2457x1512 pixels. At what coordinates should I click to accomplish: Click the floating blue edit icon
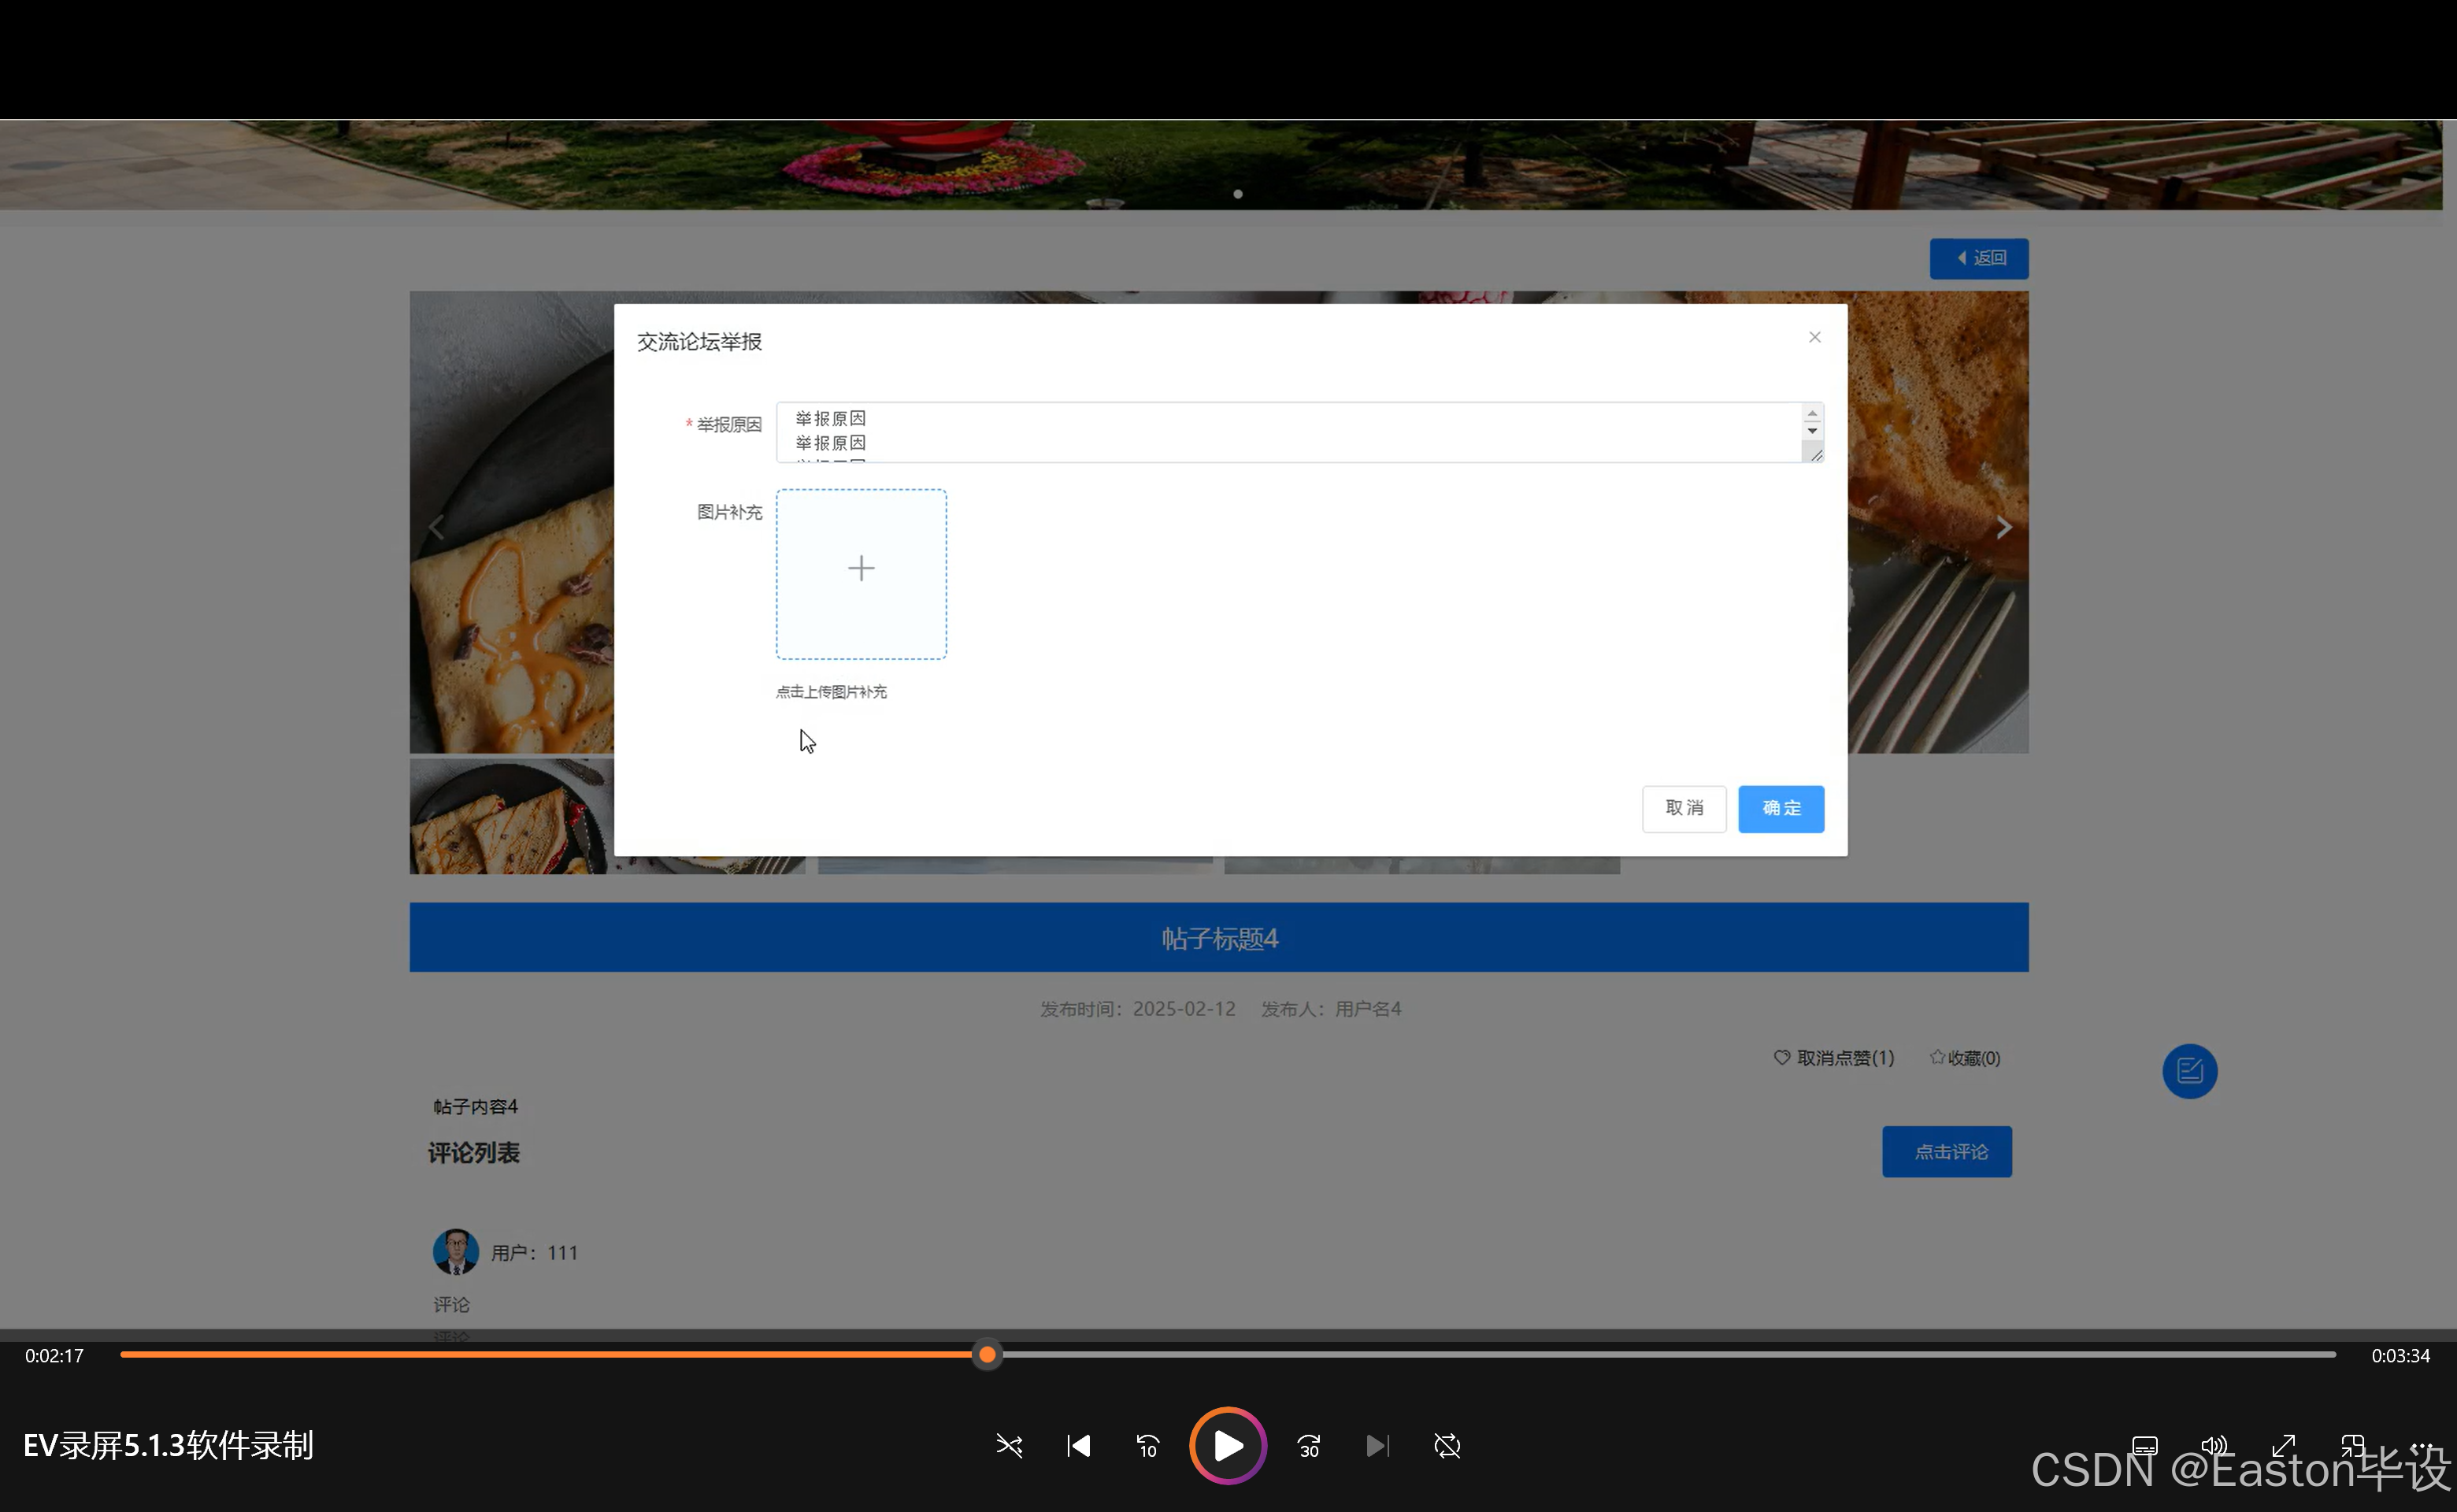[2189, 1071]
